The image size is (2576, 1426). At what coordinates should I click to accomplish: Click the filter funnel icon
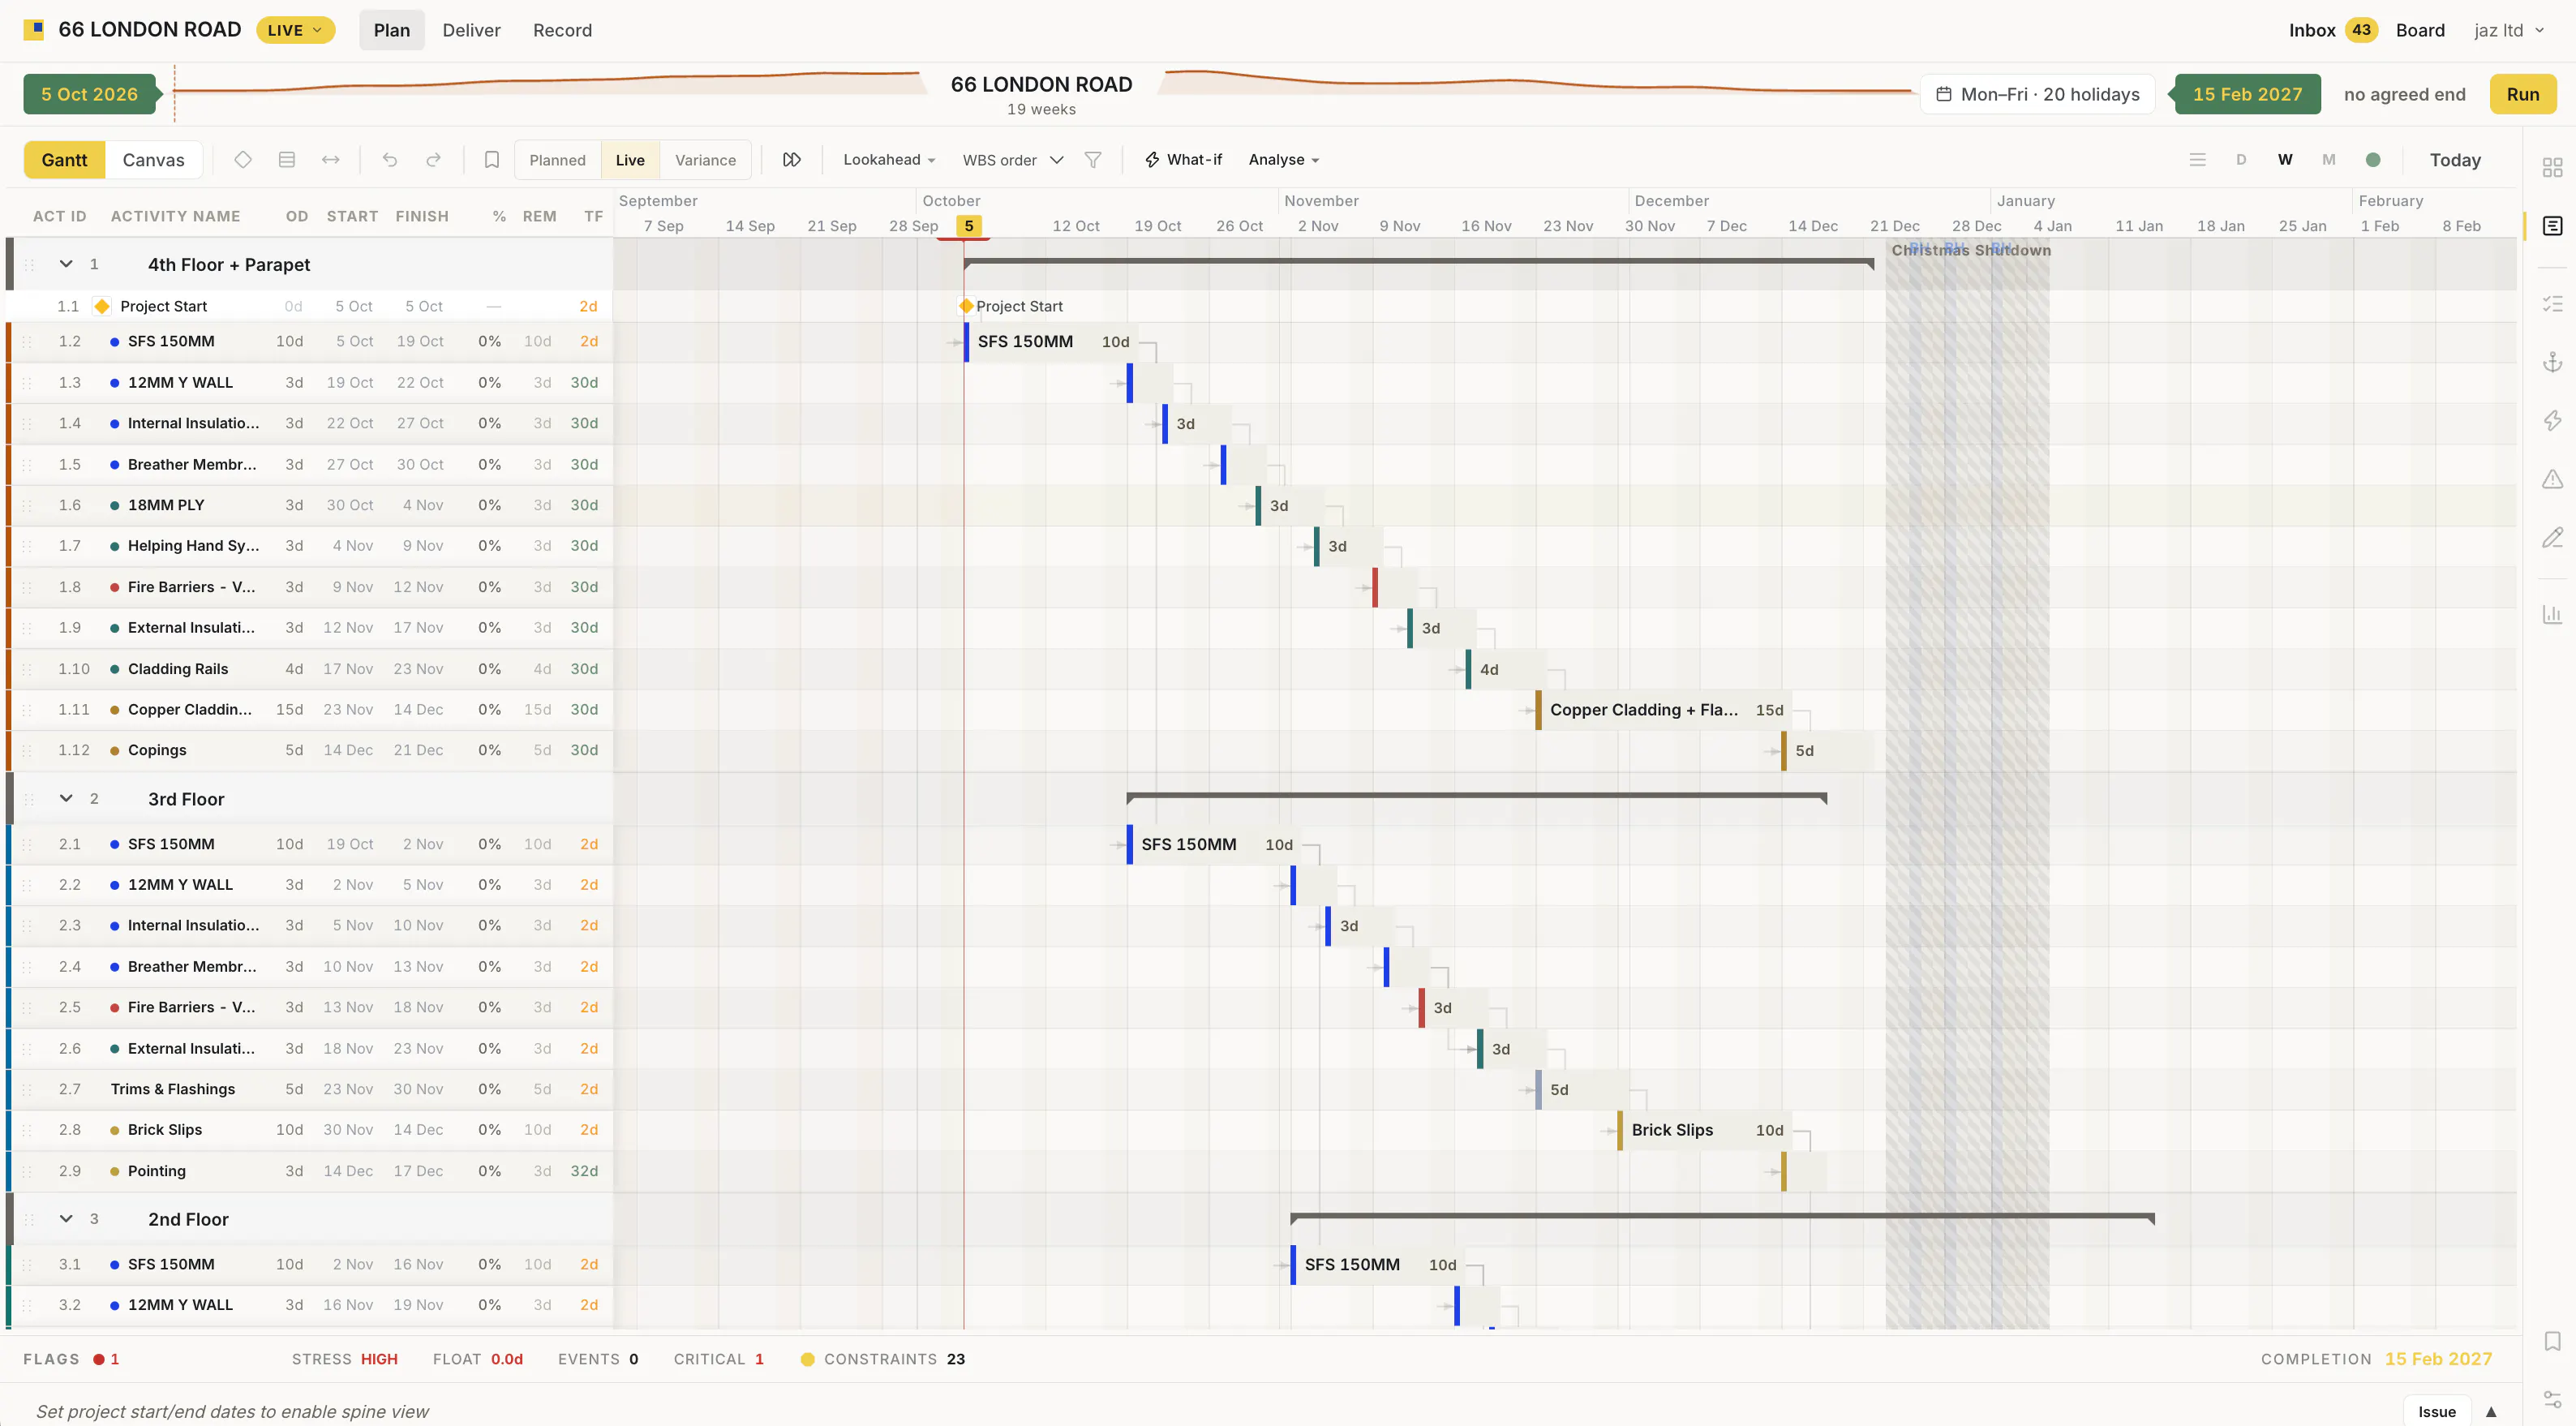coord(1093,160)
